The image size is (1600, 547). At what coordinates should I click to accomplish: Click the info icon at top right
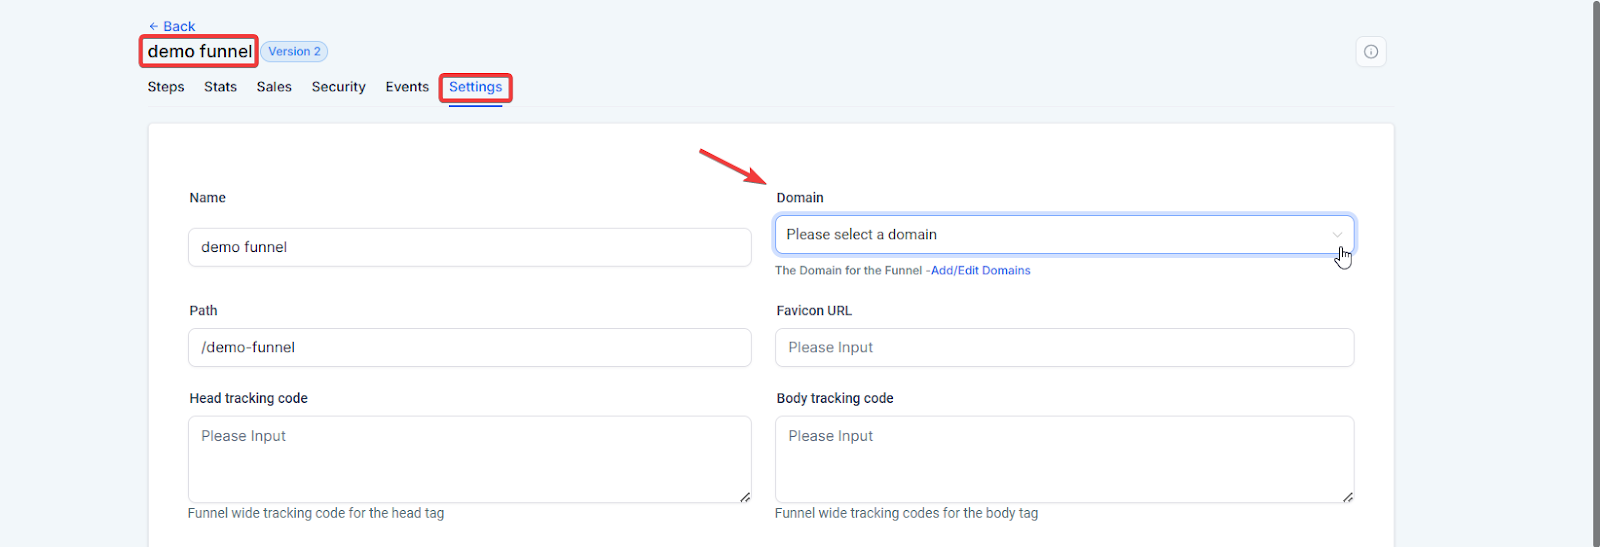click(x=1371, y=52)
